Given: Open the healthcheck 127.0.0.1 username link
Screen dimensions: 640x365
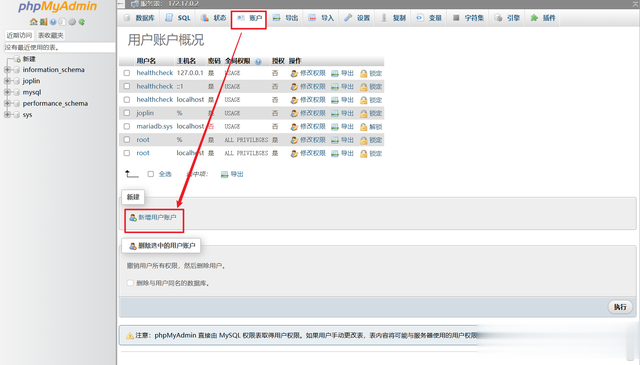Looking at the screenshot, I should (x=155, y=73).
